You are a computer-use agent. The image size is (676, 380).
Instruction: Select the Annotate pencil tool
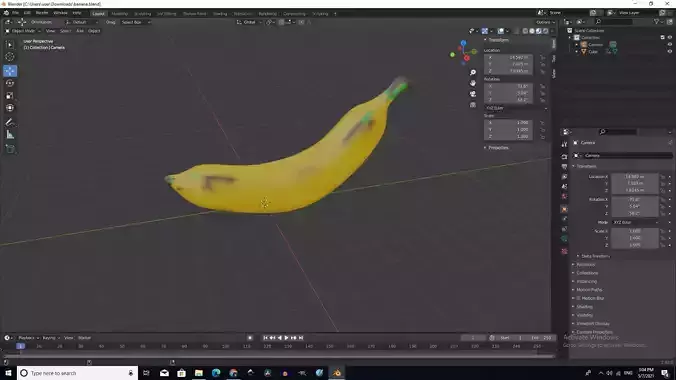click(x=10, y=122)
